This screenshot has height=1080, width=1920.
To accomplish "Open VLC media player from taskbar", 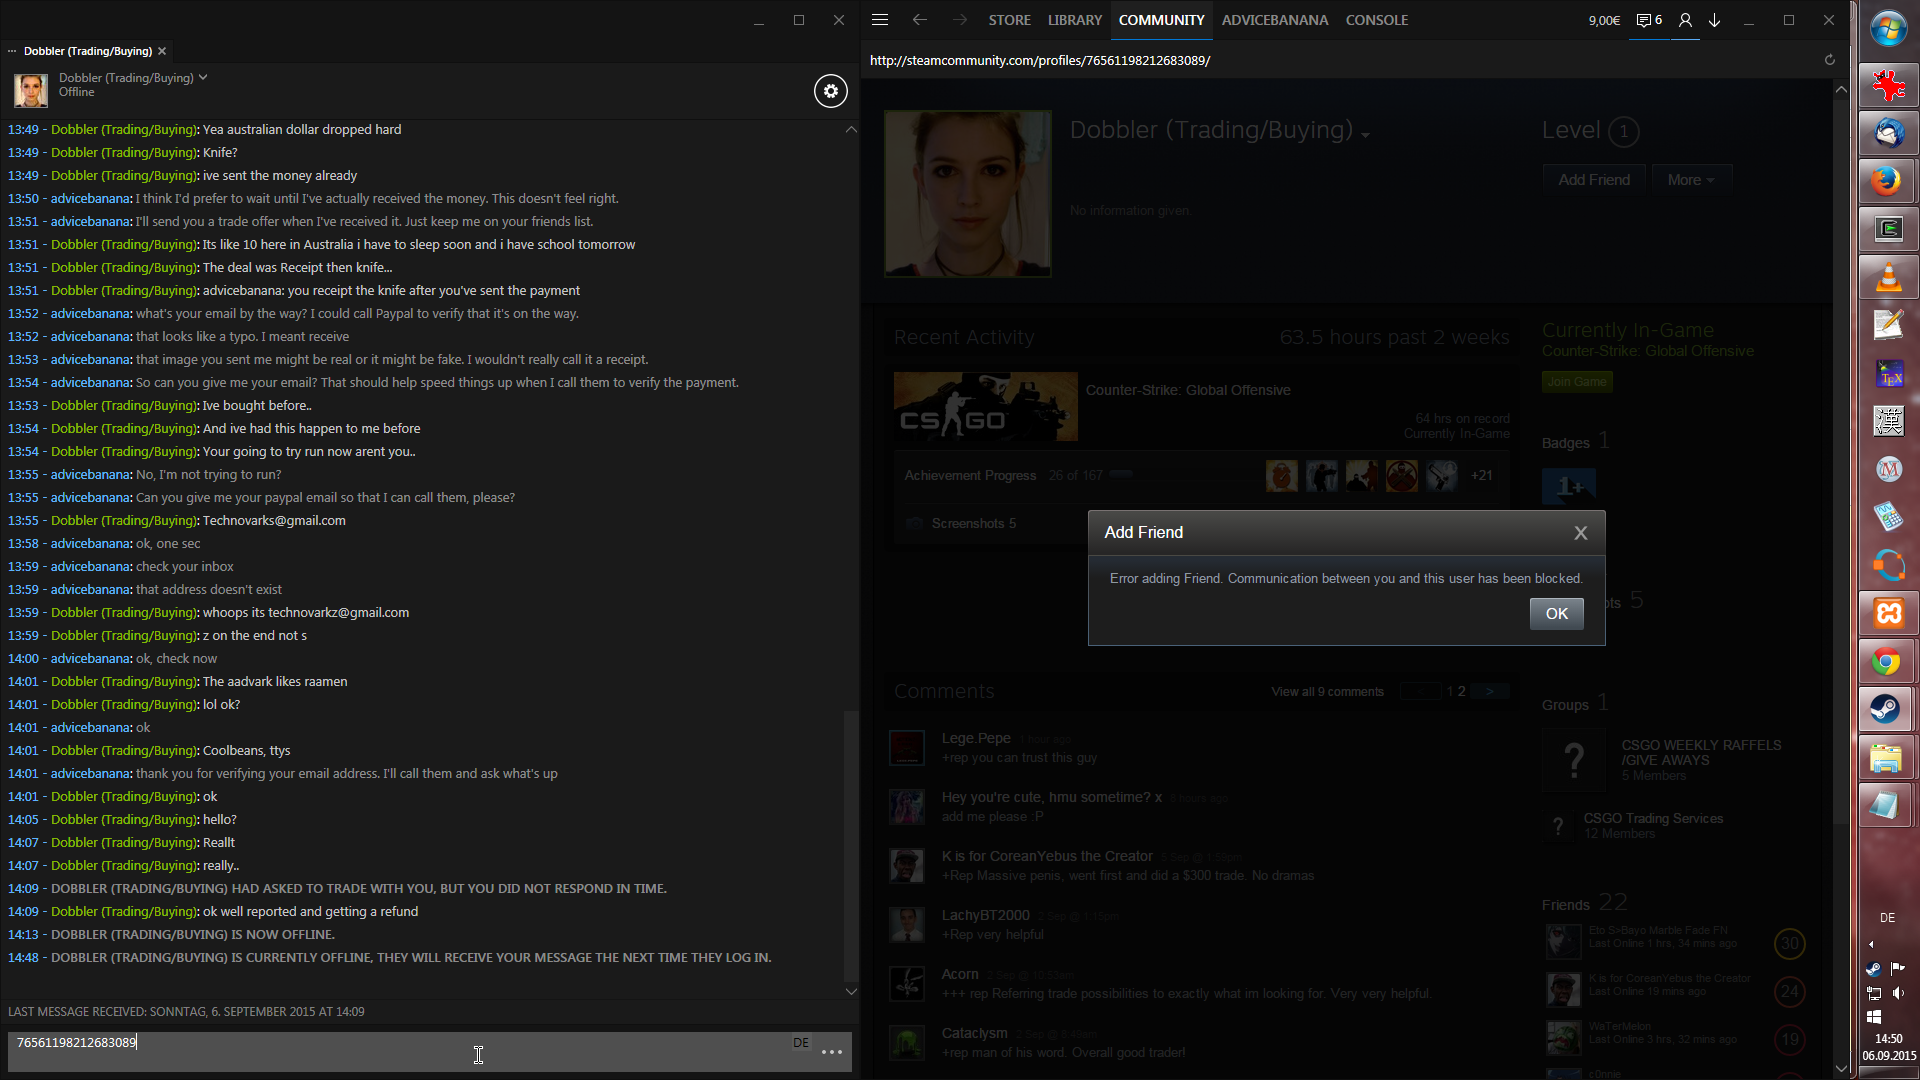I will [1888, 277].
